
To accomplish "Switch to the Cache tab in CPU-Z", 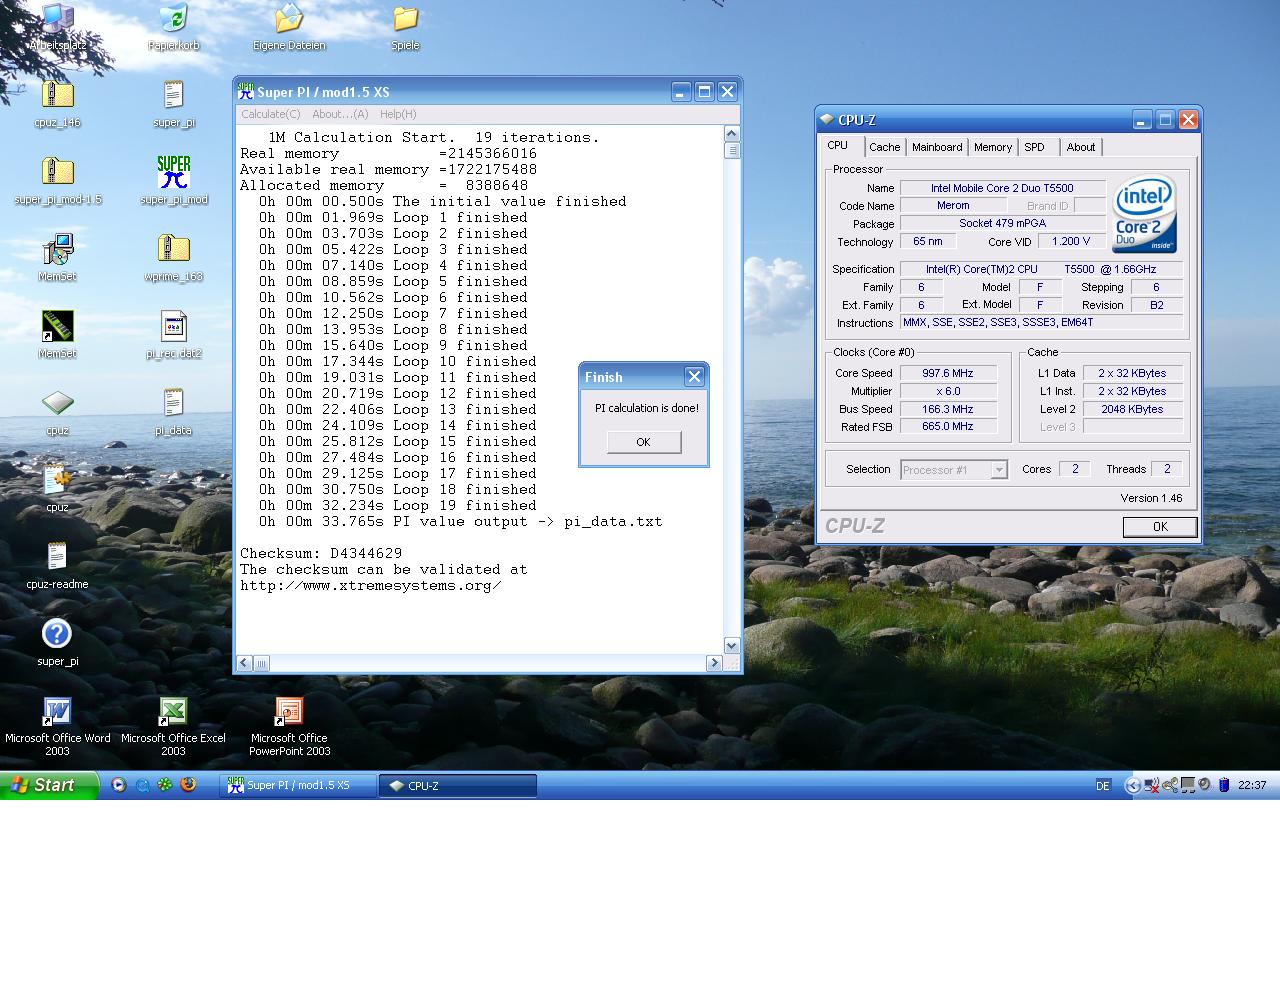I will click(884, 147).
